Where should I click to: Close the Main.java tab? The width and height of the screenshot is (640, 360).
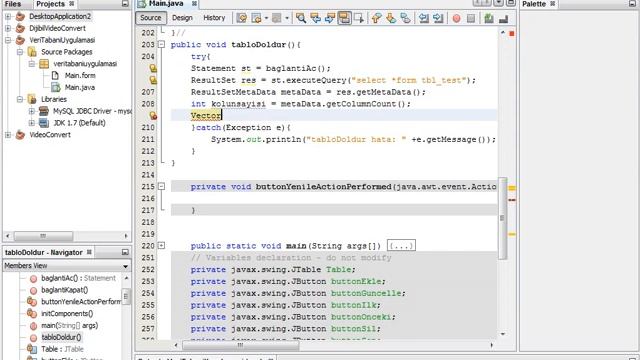coord(194,4)
